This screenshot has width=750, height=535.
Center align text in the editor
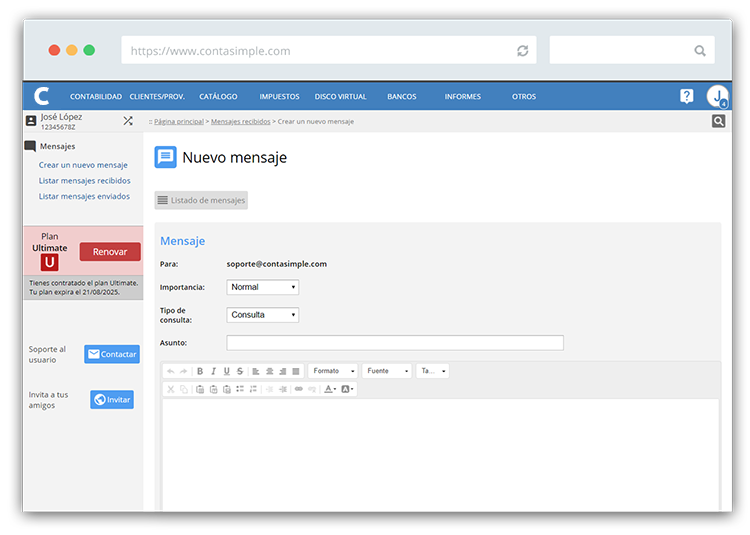point(269,371)
